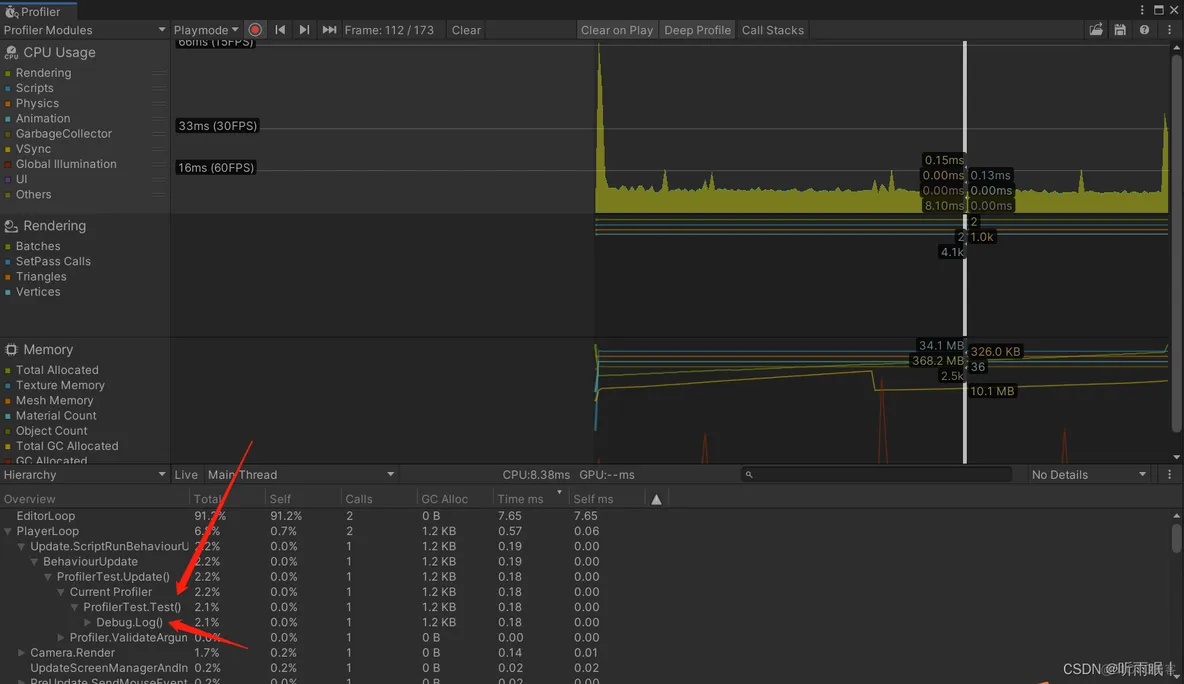Select the Profiler window tab

click(x=39, y=11)
